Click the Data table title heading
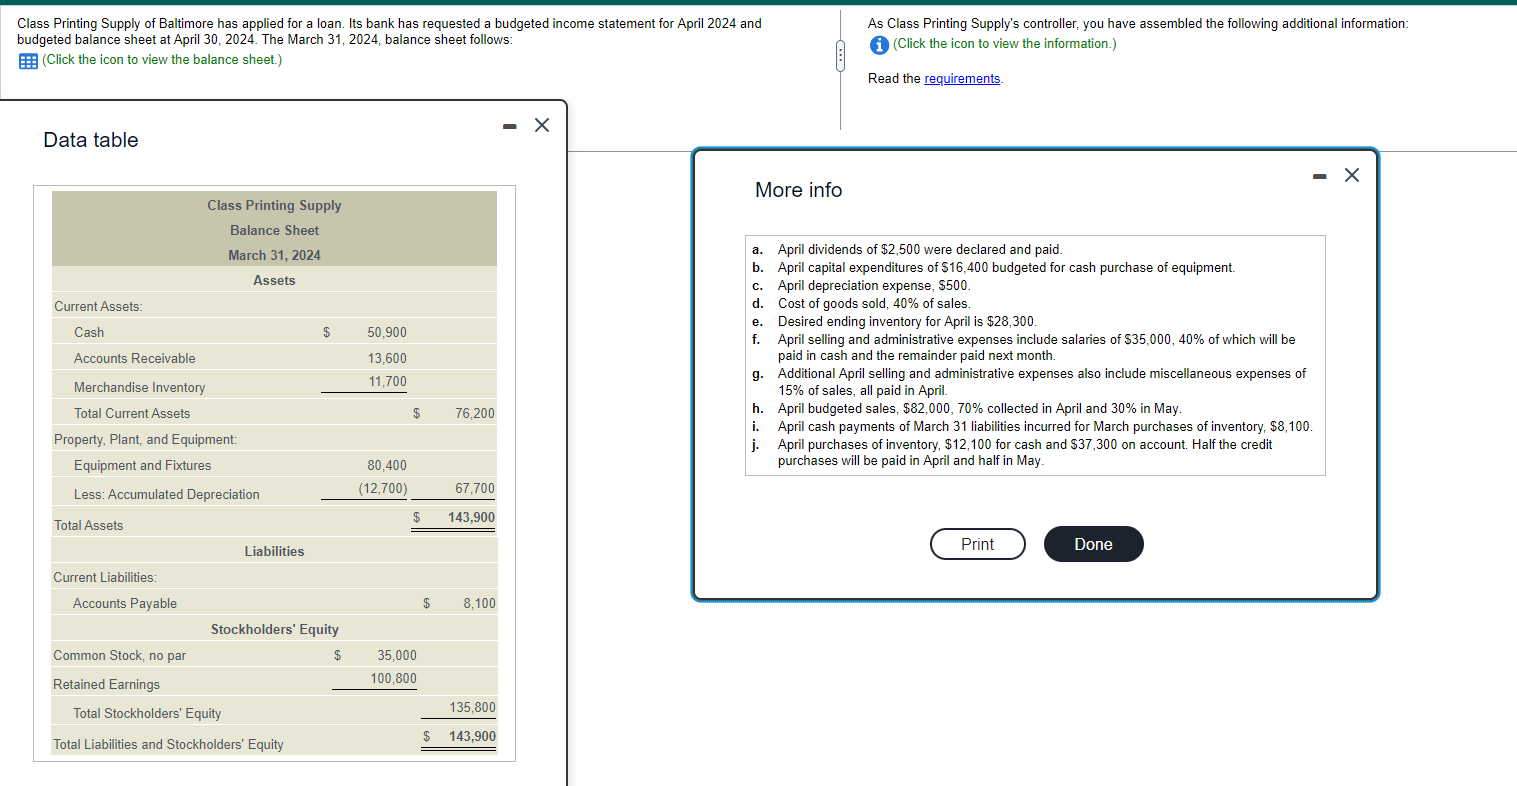Viewport: 1517px width, 786px height. tap(90, 140)
